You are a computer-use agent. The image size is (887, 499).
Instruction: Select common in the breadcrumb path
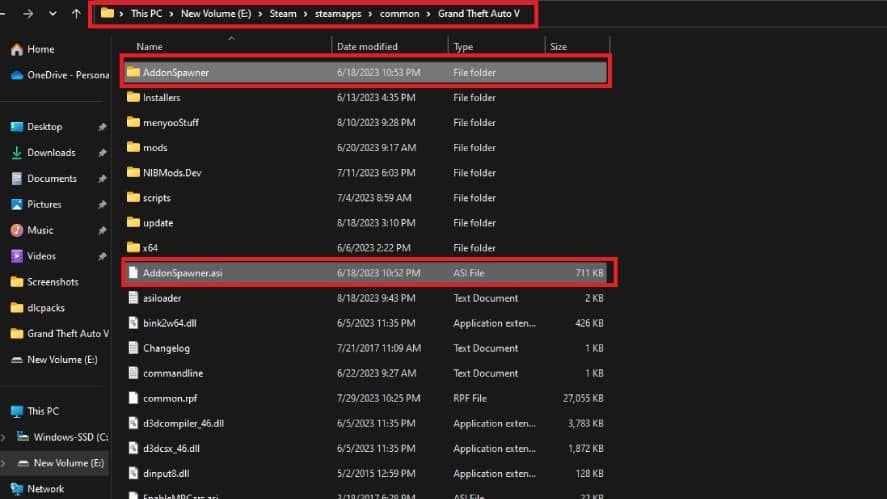[399, 14]
